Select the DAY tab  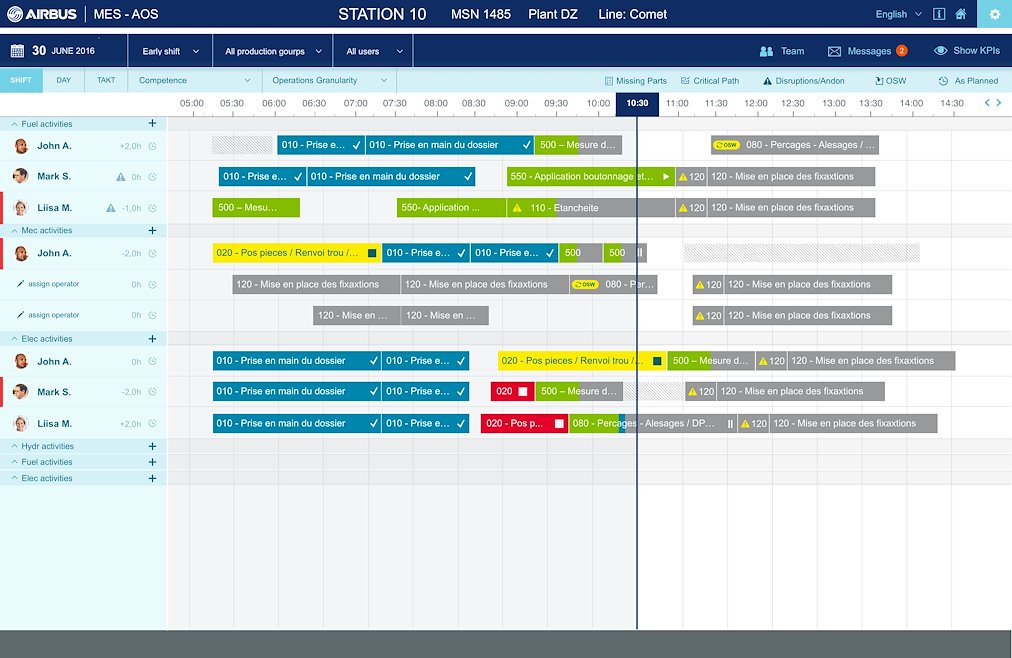coord(63,81)
